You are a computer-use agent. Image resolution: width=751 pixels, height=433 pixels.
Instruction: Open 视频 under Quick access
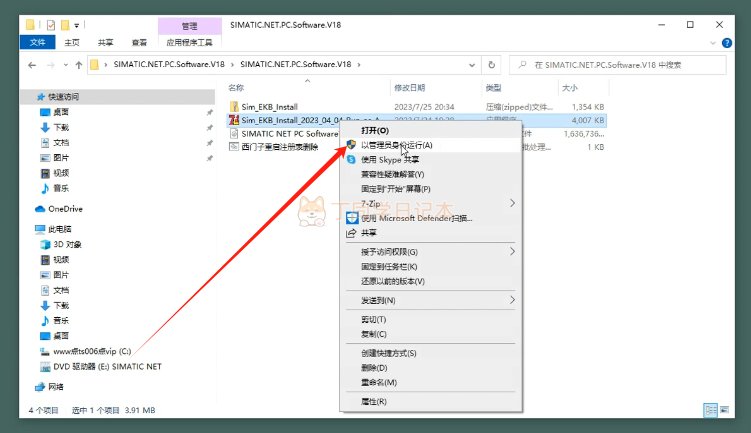[61, 173]
